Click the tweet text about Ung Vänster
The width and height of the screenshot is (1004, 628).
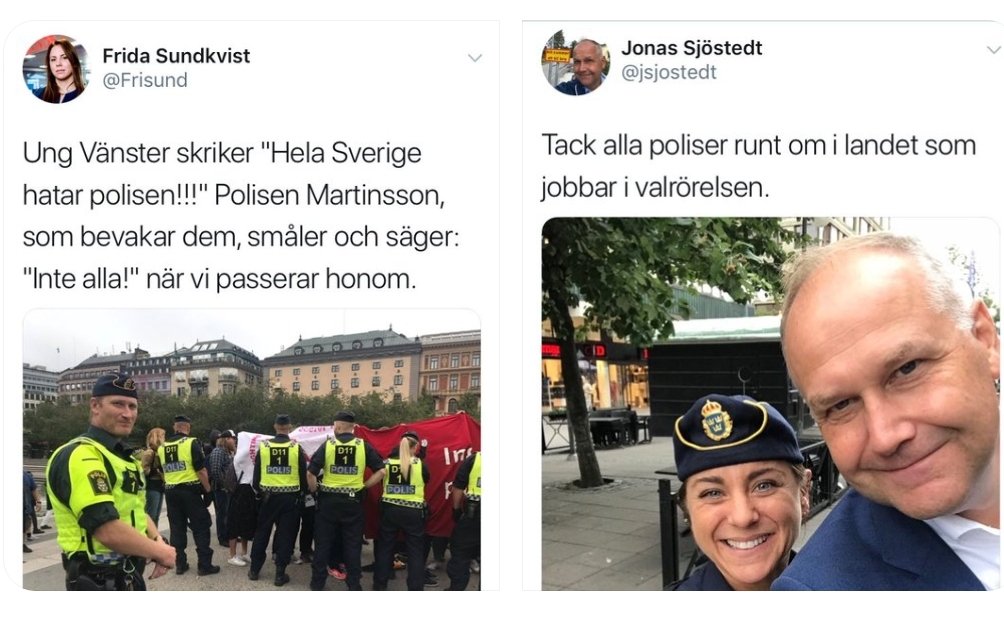coord(241,216)
